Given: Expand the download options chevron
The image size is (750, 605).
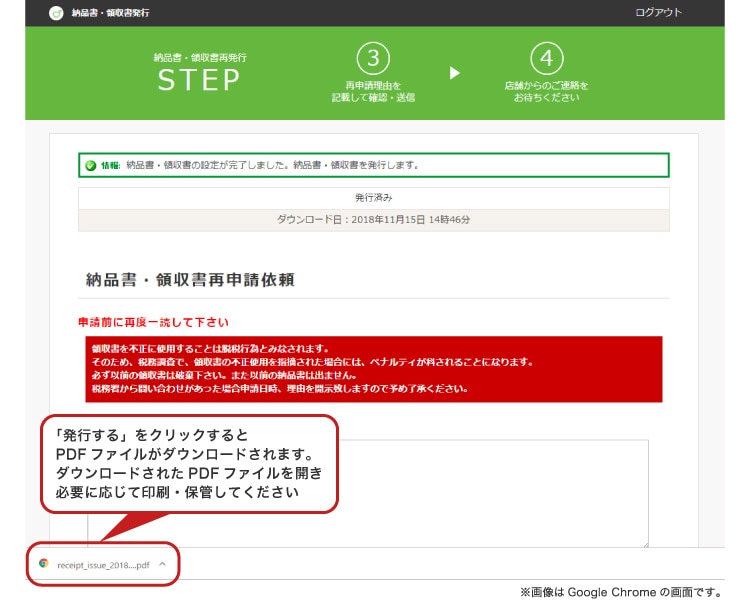Looking at the screenshot, I should pos(162,564).
